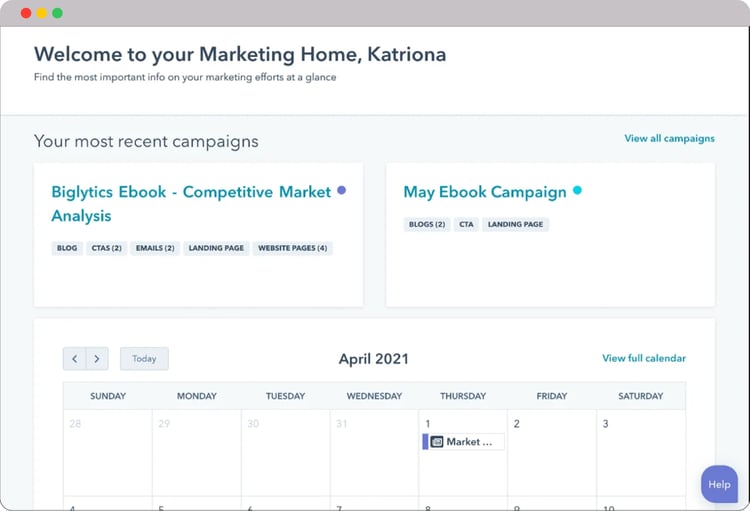Select April 3 calendar cell
Screen dimensions: 750x511
pyautogui.click(x=641, y=453)
